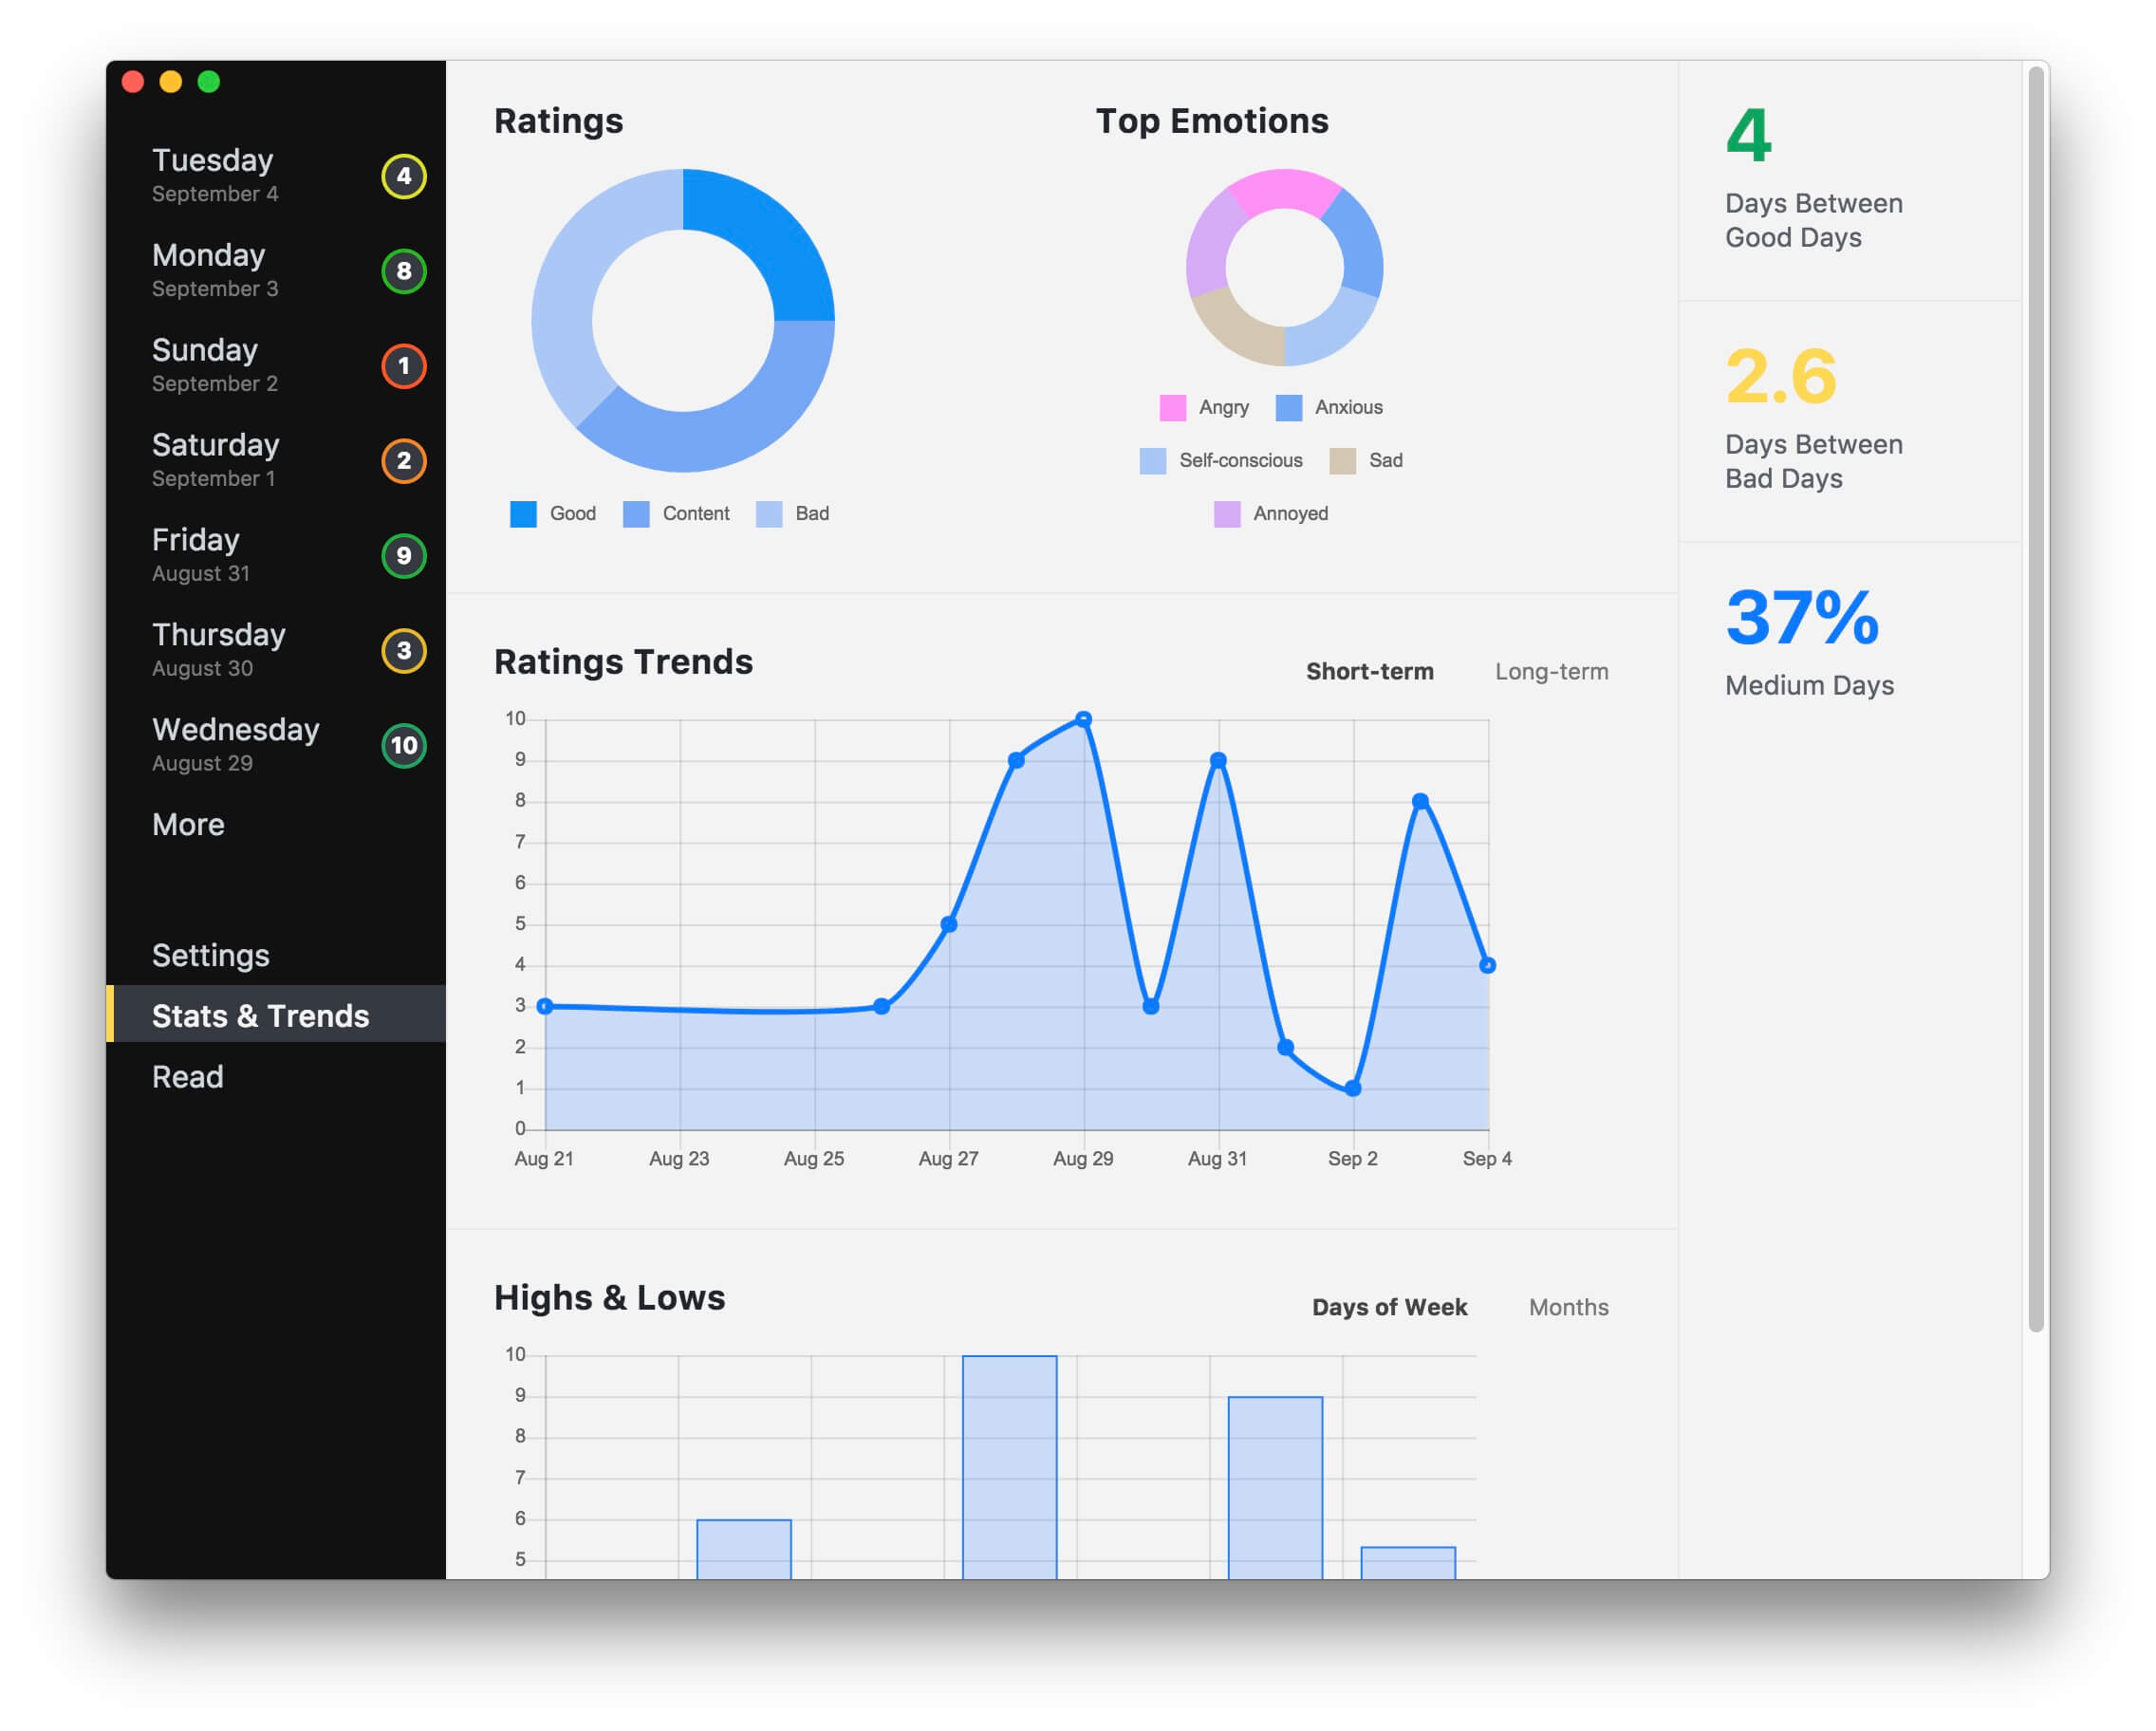Toggle the Good series in Ratings legend

click(553, 513)
